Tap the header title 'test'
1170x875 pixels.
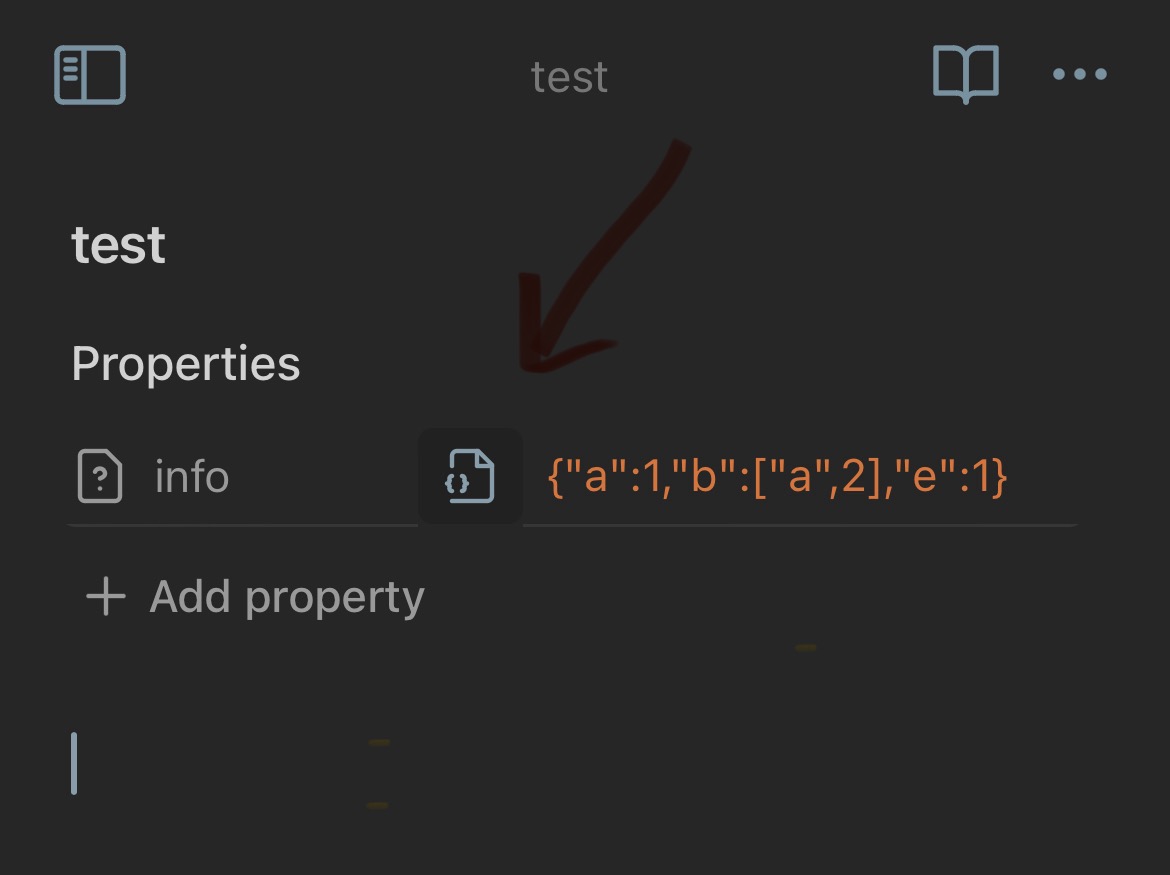pyautogui.click(x=569, y=77)
